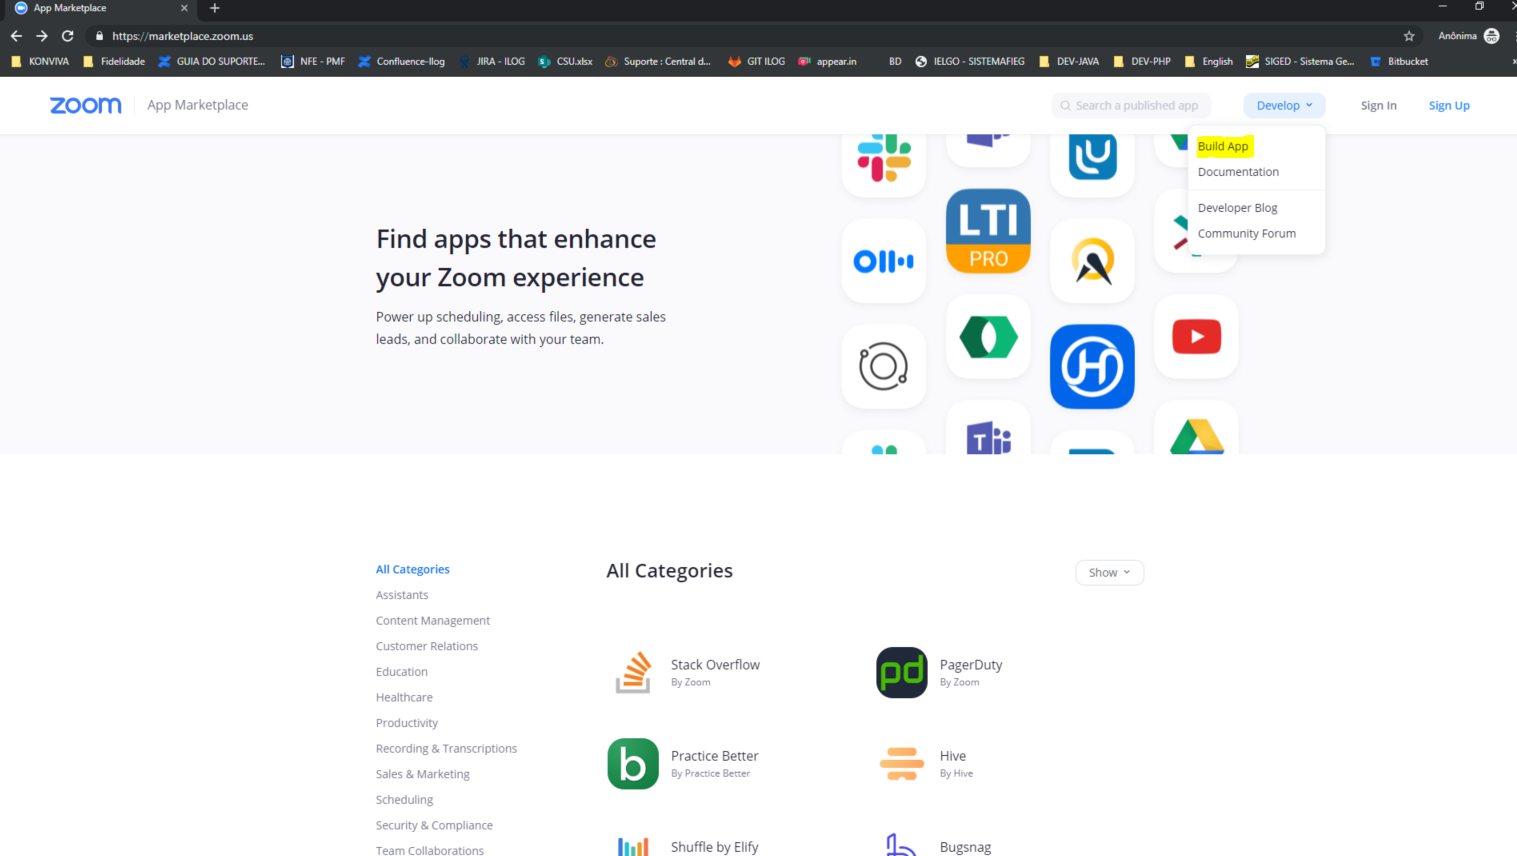Screen dimensions: 1517x856
Task: Click the Google Drive app icon
Action: pos(1196,435)
